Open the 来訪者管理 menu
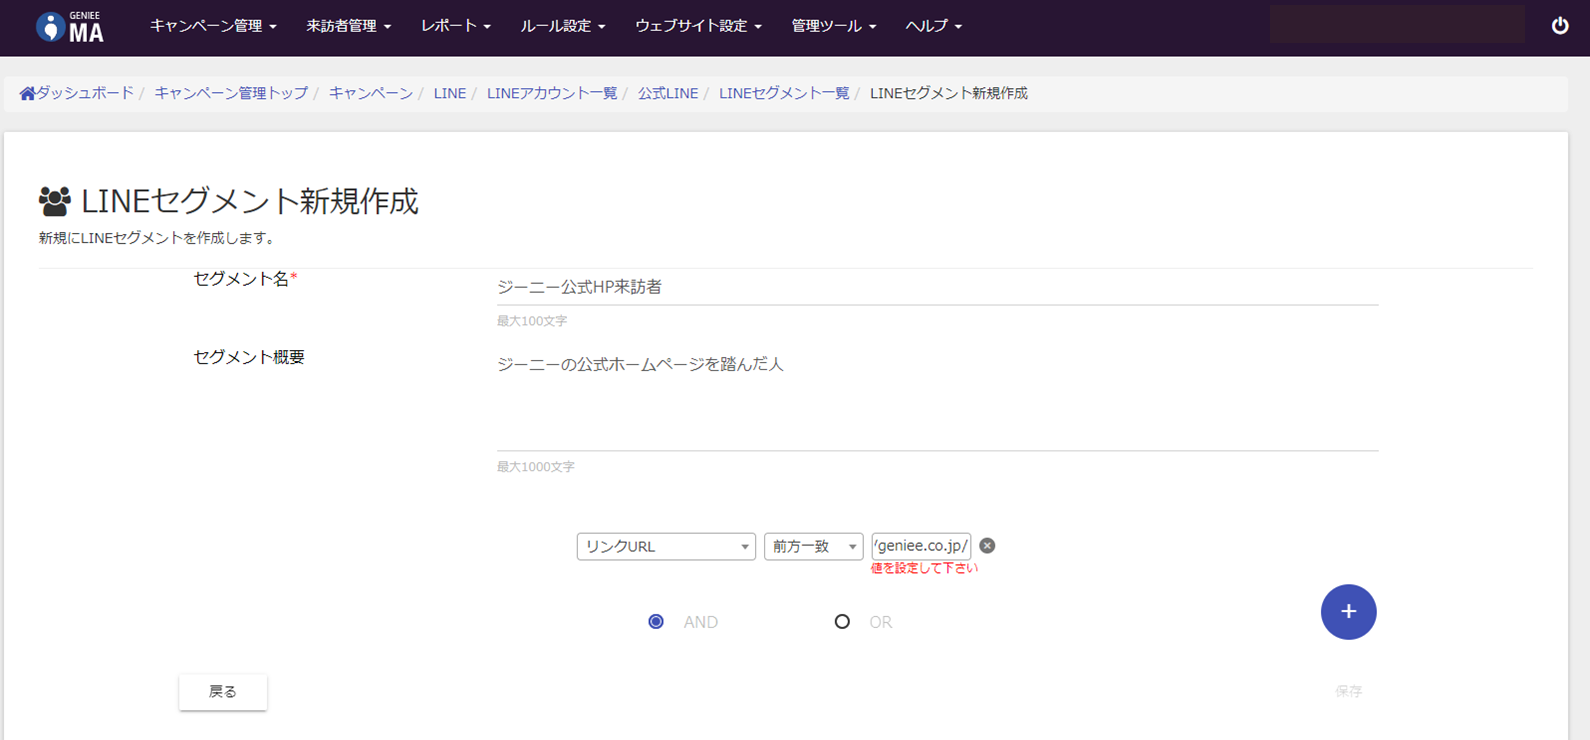The width and height of the screenshot is (1590, 740). point(348,26)
